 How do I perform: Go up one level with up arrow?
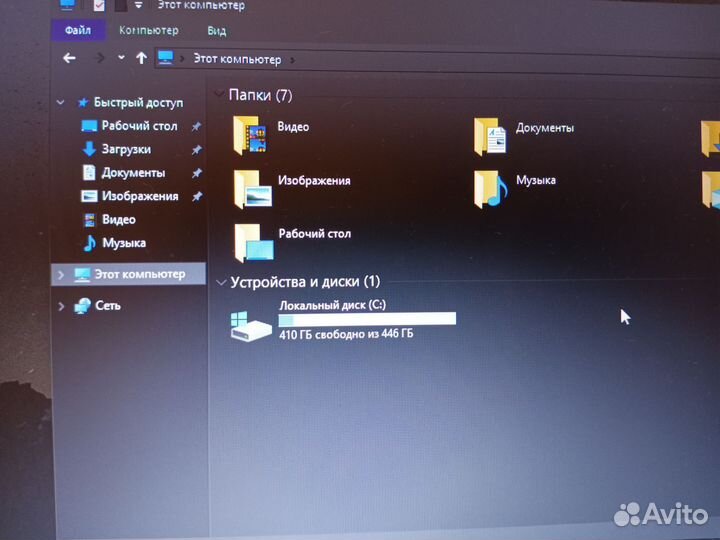[x=141, y=58]
